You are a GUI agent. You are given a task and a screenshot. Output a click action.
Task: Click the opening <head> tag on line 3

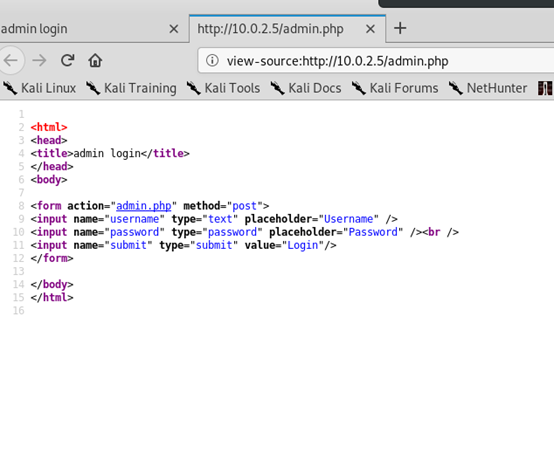[49, 140]
